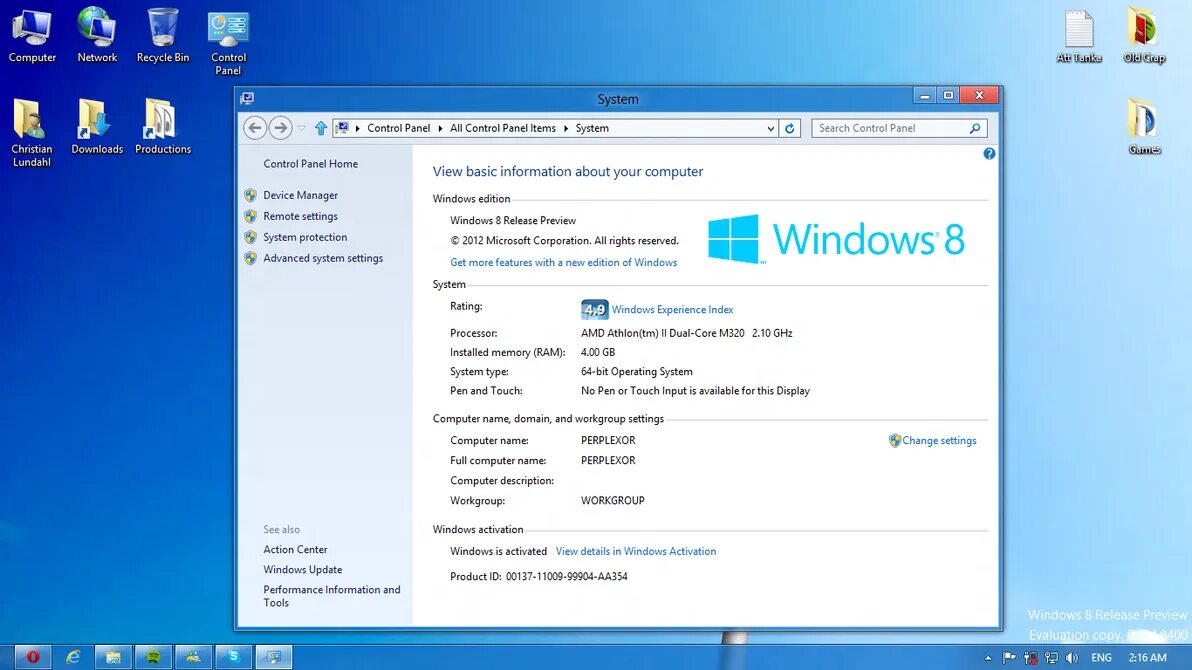This screenshot has width=1192, height=670.
Task: Open the pictures app taskbar icon
Action: point(194,657)
